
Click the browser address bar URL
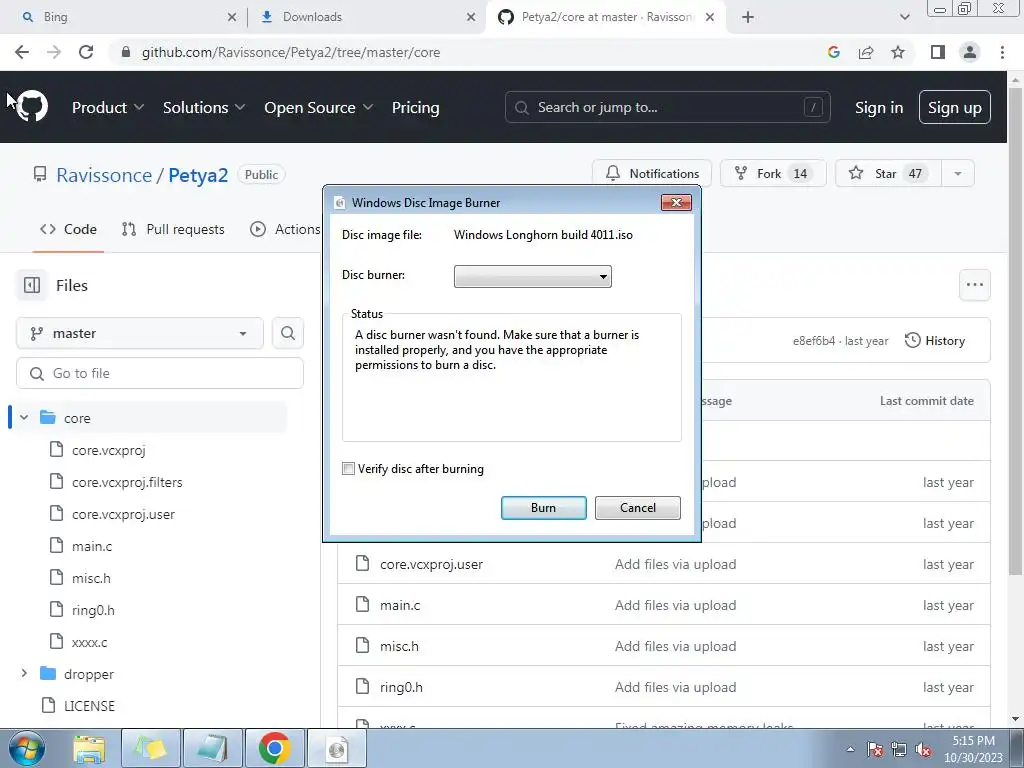[291, 52]
